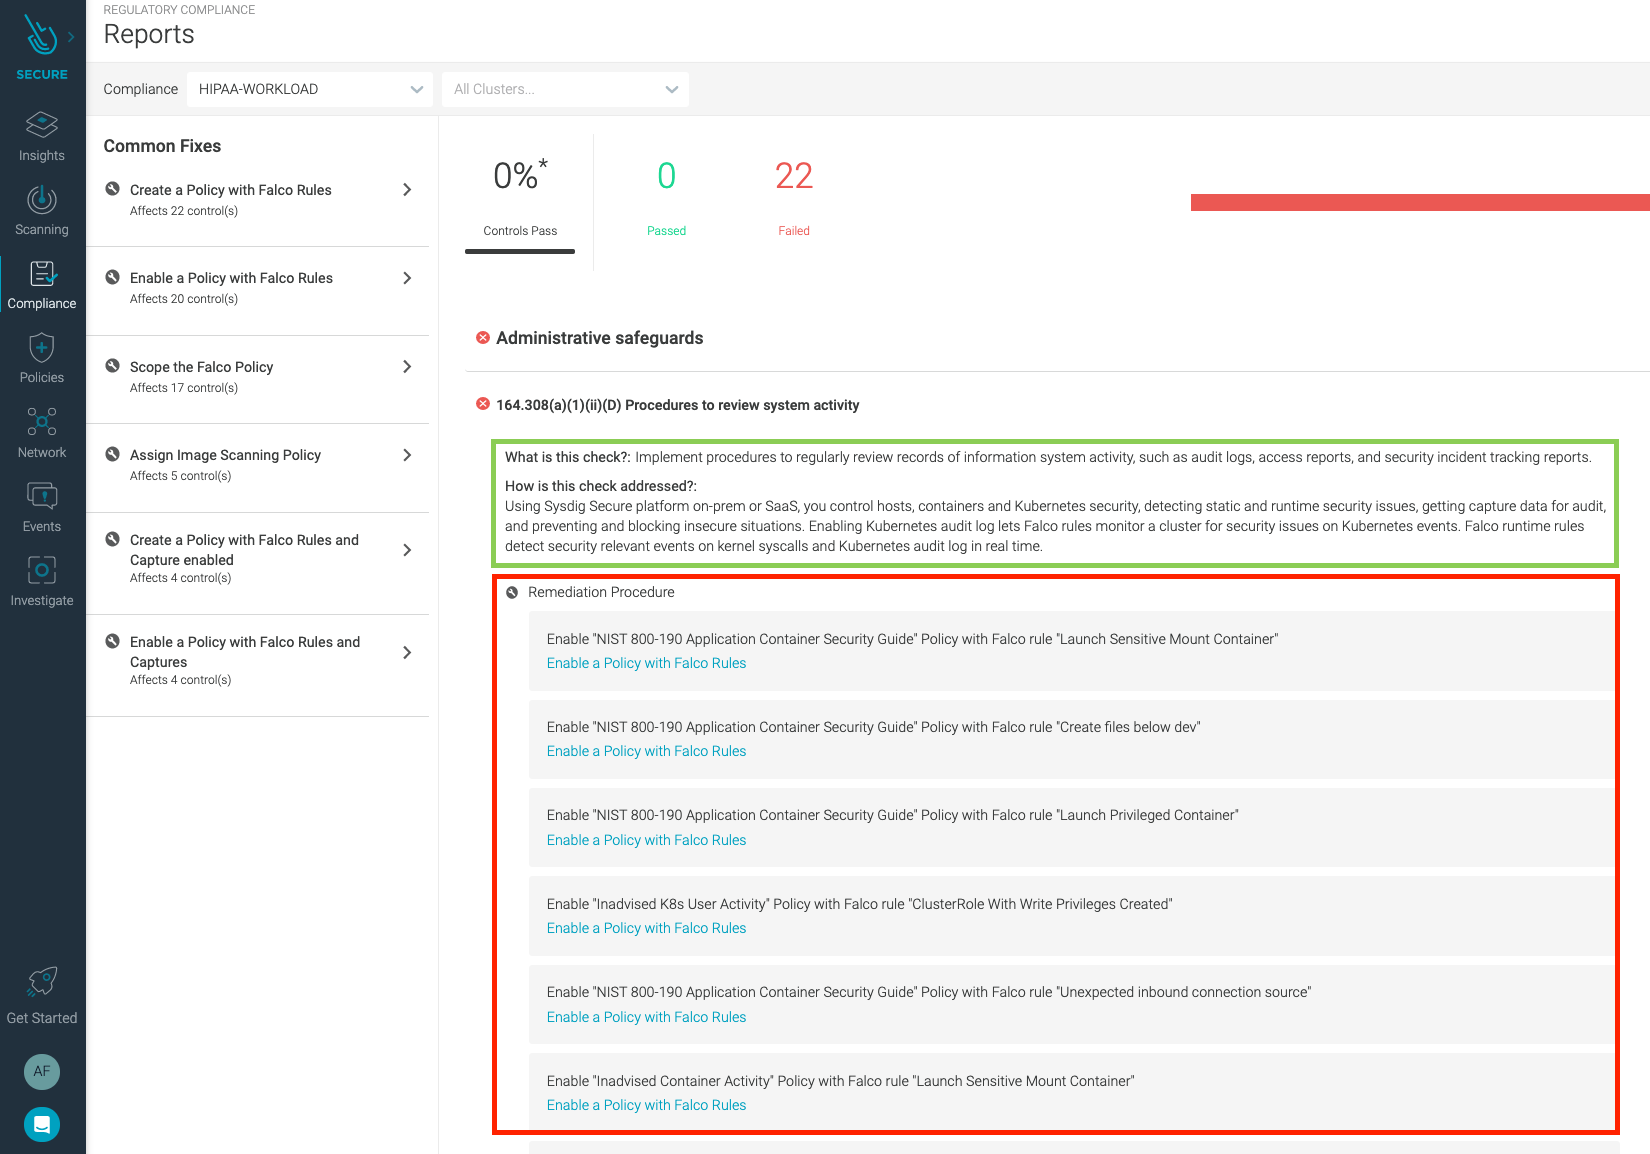This screenshot has width=1650, height=1154.
Task: Open the Enable a Policy with Falco Rules link
Action: [645, 663]
